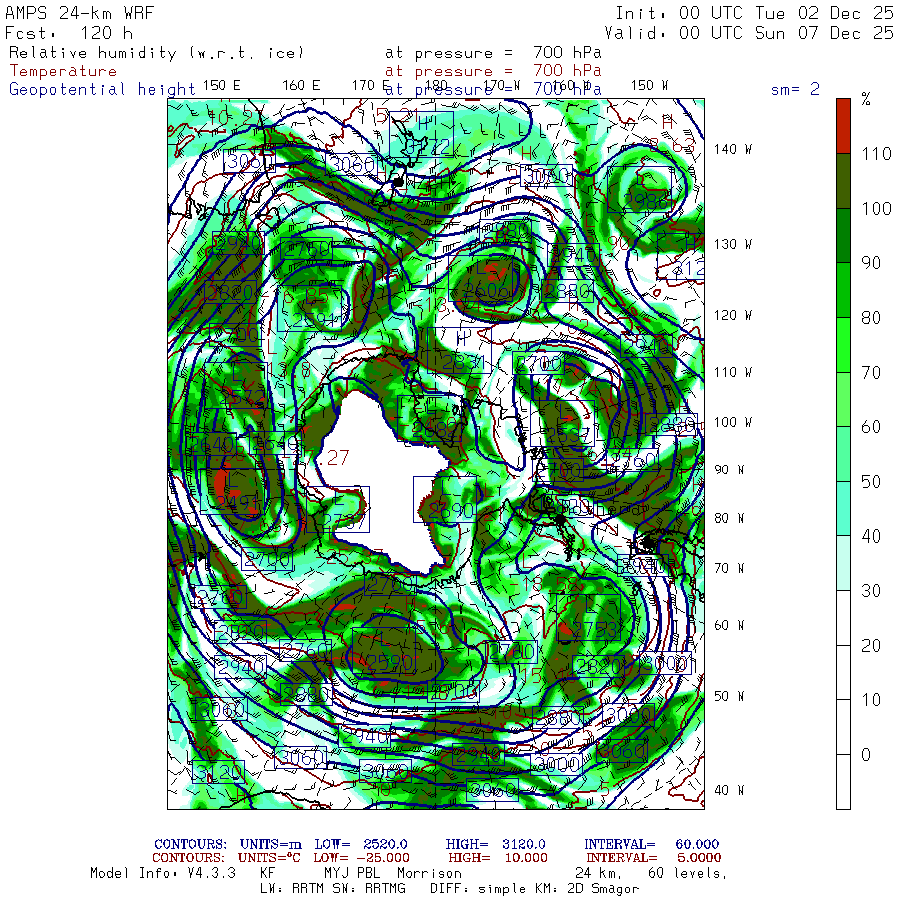Click the Relative humidity legend label
Viewport: 900px width, 900px height.
click(155, 52)
